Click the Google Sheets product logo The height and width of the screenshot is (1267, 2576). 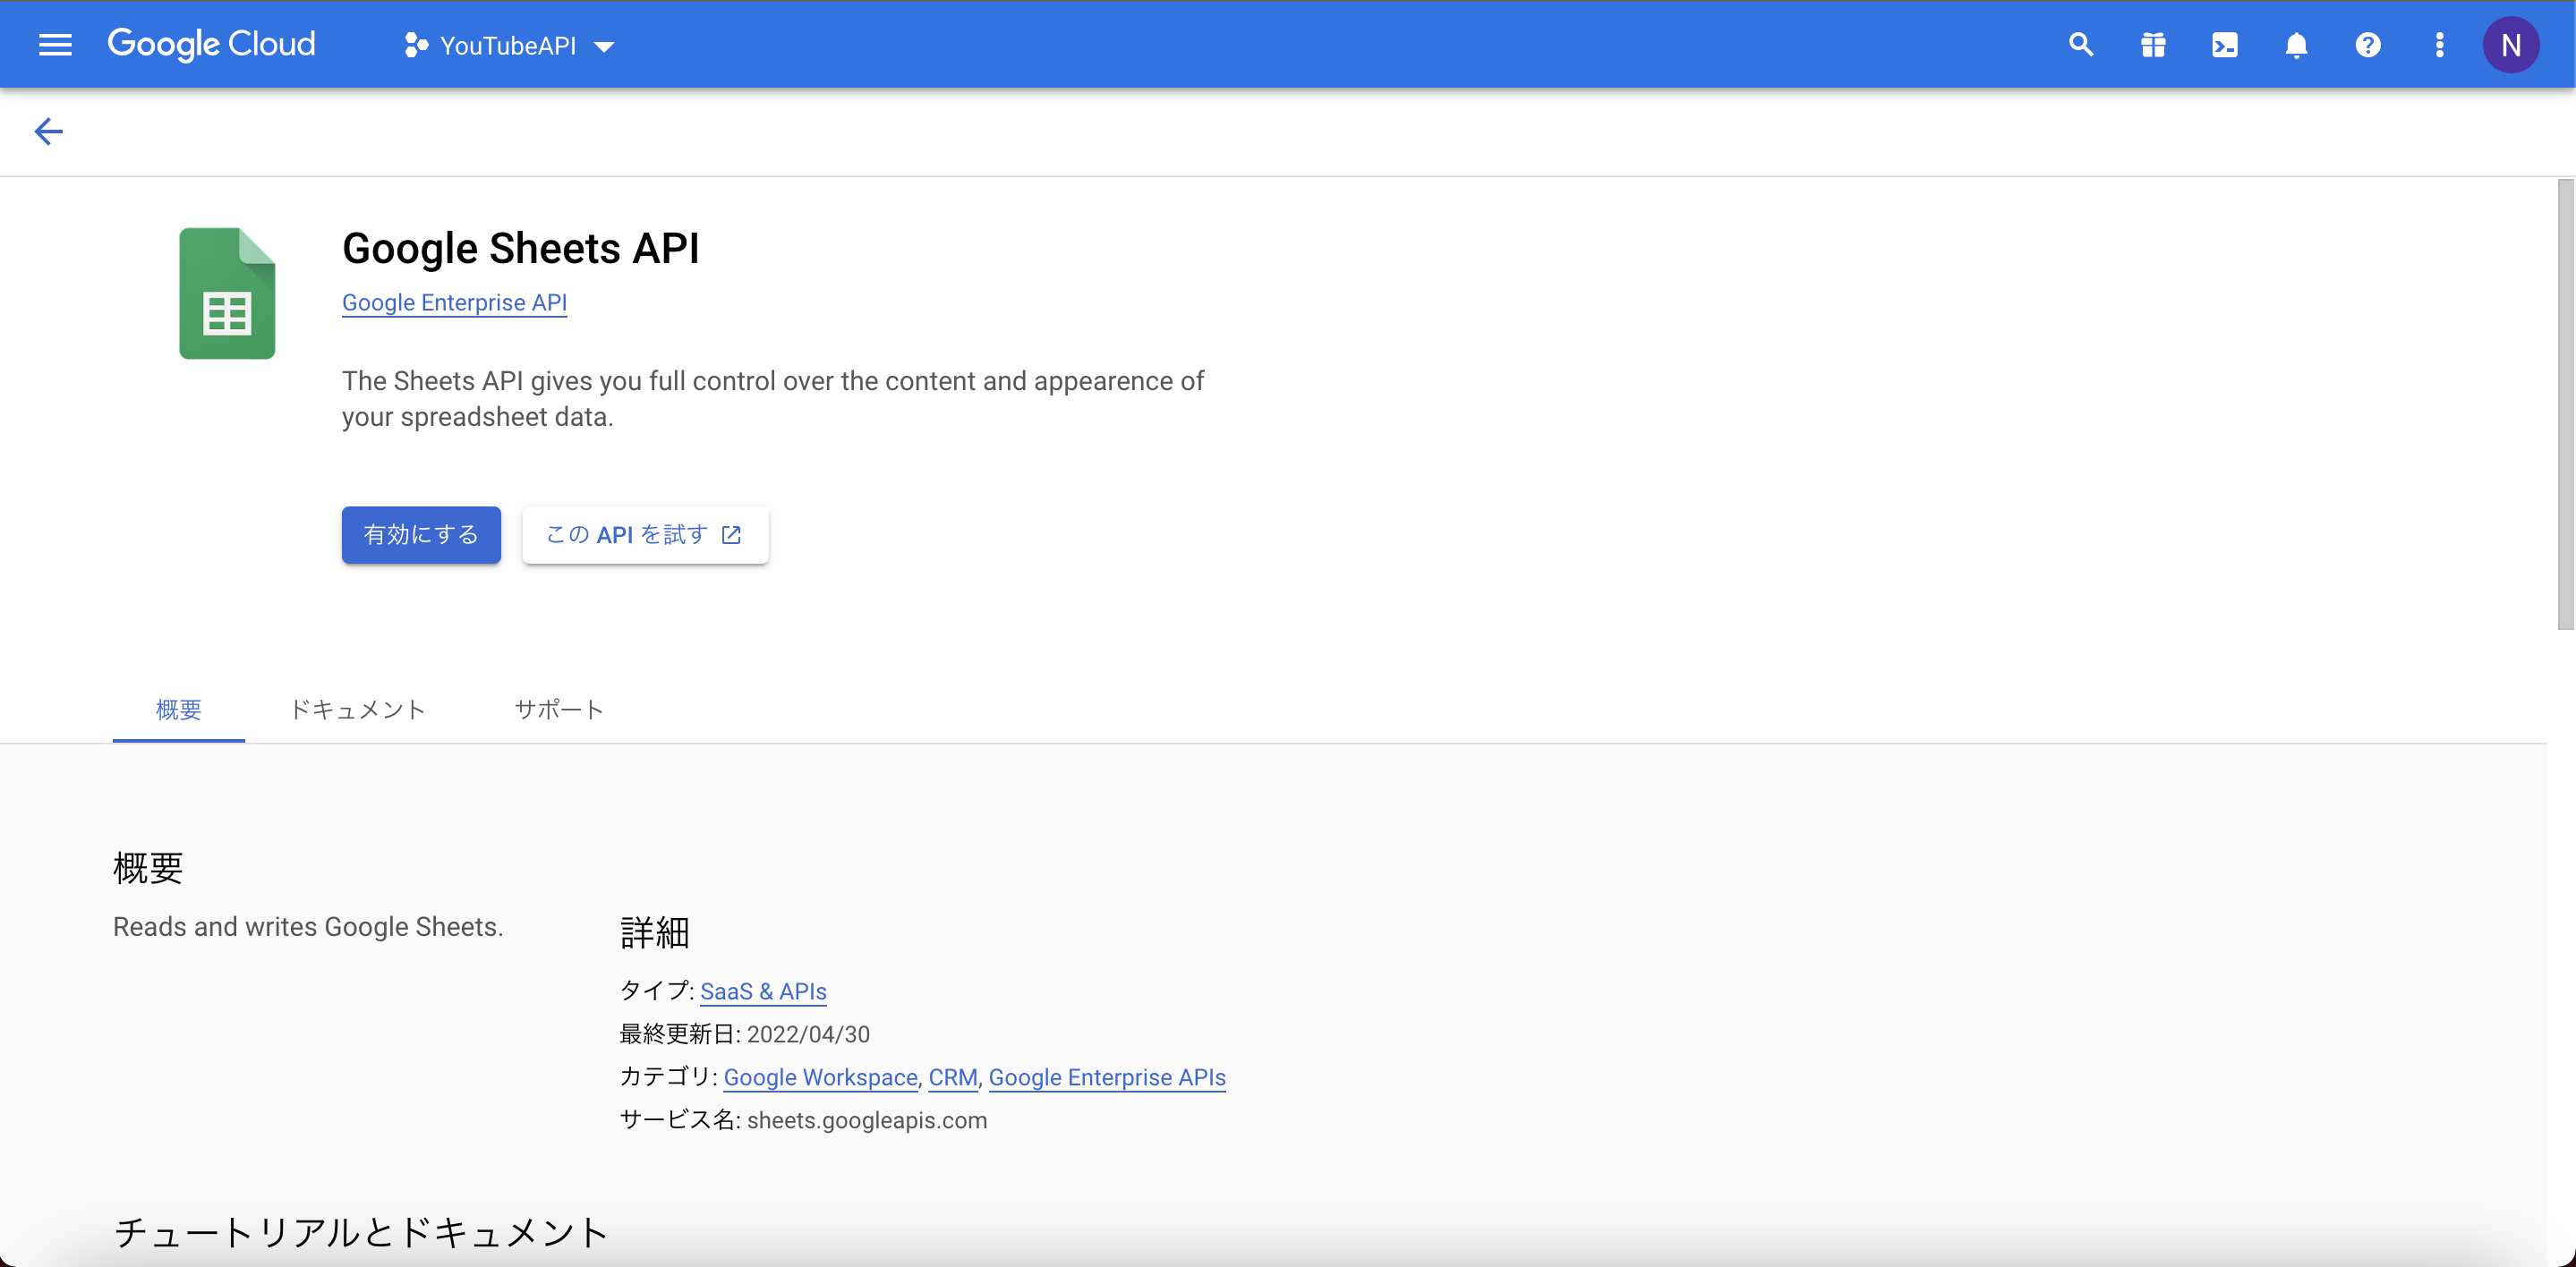[227, 293]
